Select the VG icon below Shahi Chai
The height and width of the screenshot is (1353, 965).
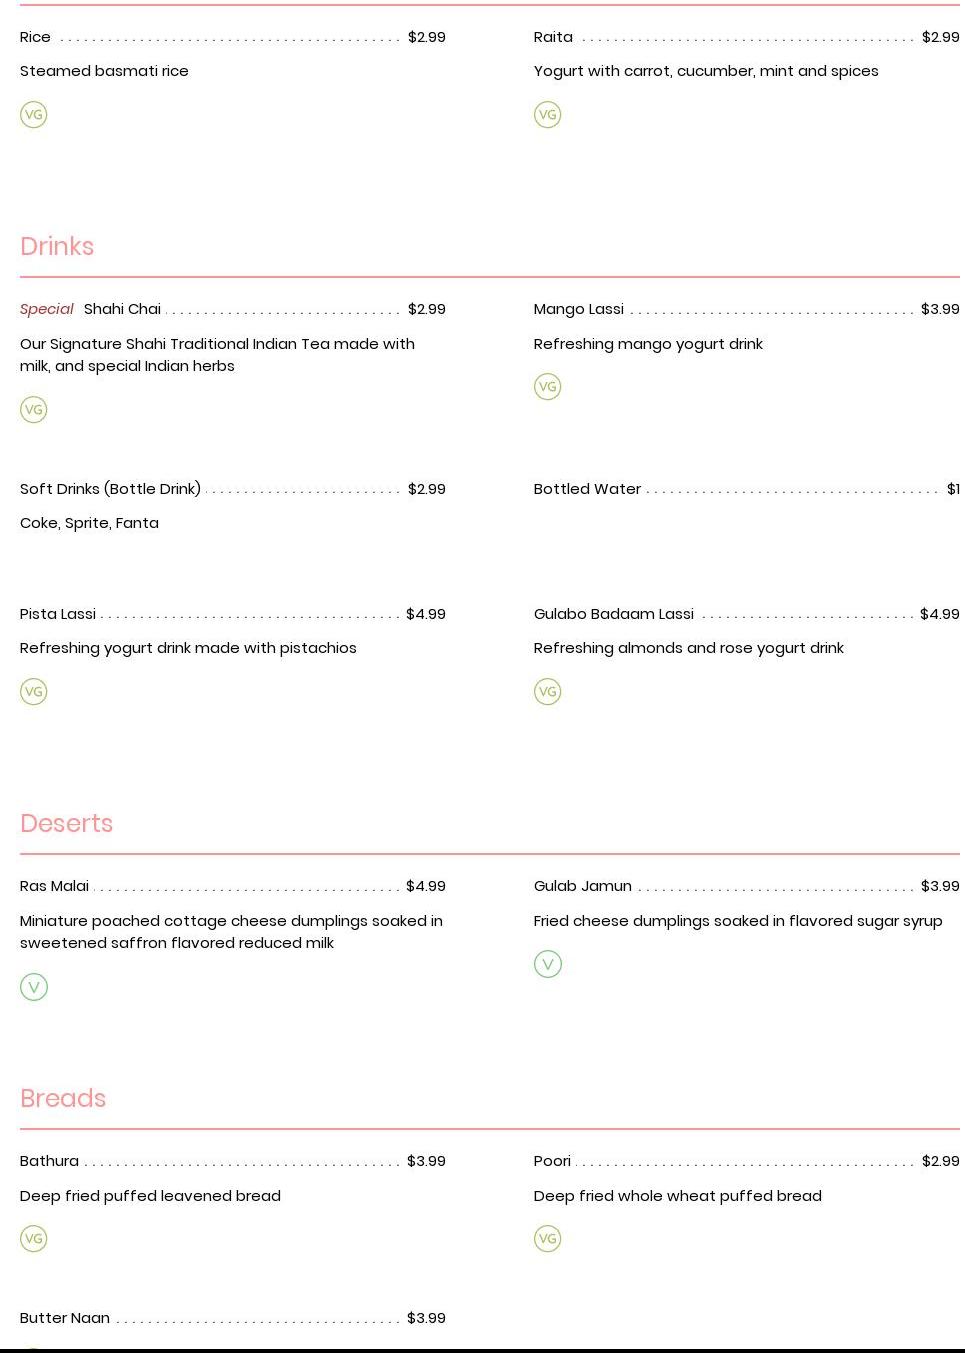[x=34, y=410]
